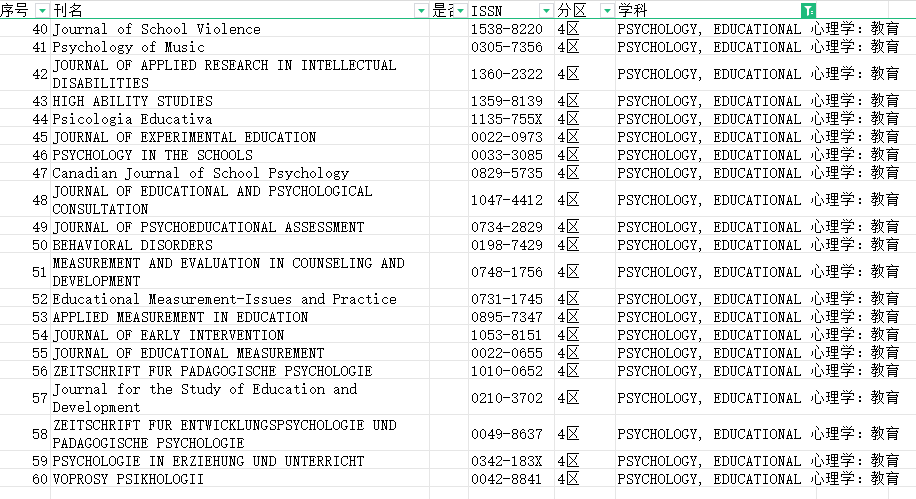Select ISSN cell 0342-183X
This screenshot has height=499, width=916.
point(511,460)
